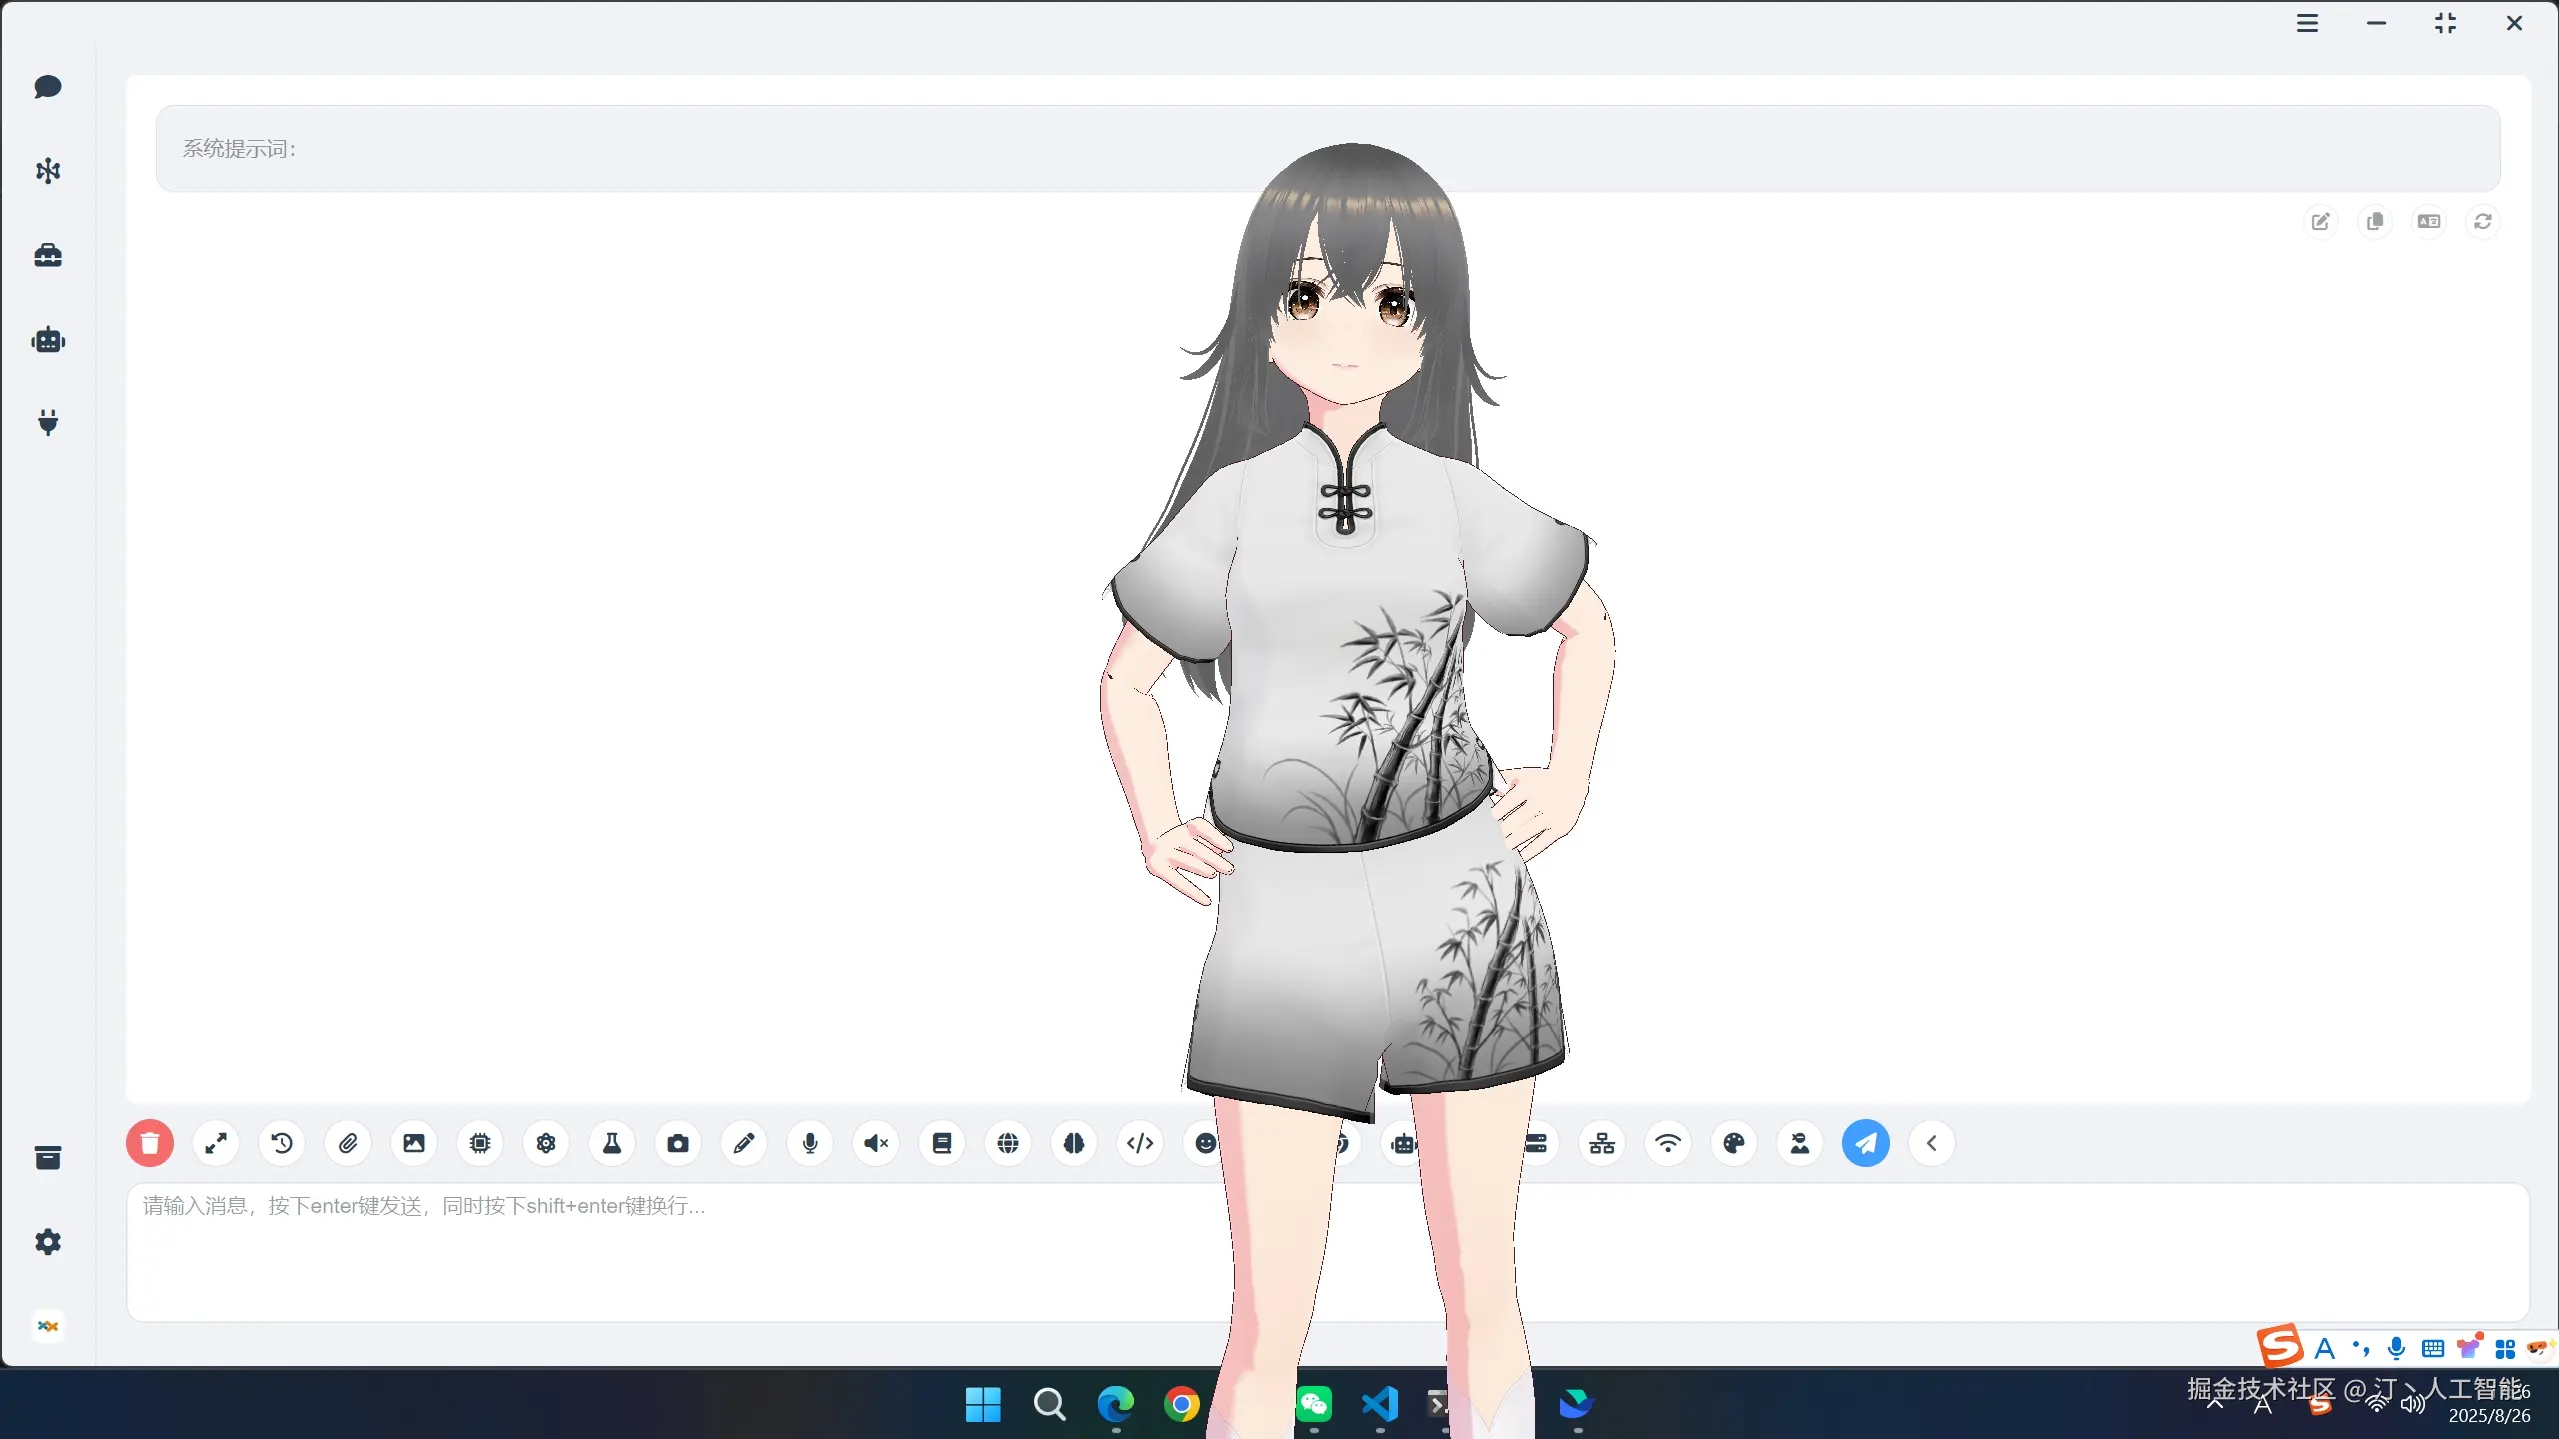Click the flask experiment icon
Image resolution: width=2559 pixels, height=1439 pixels.
(x=611, y=1143)
